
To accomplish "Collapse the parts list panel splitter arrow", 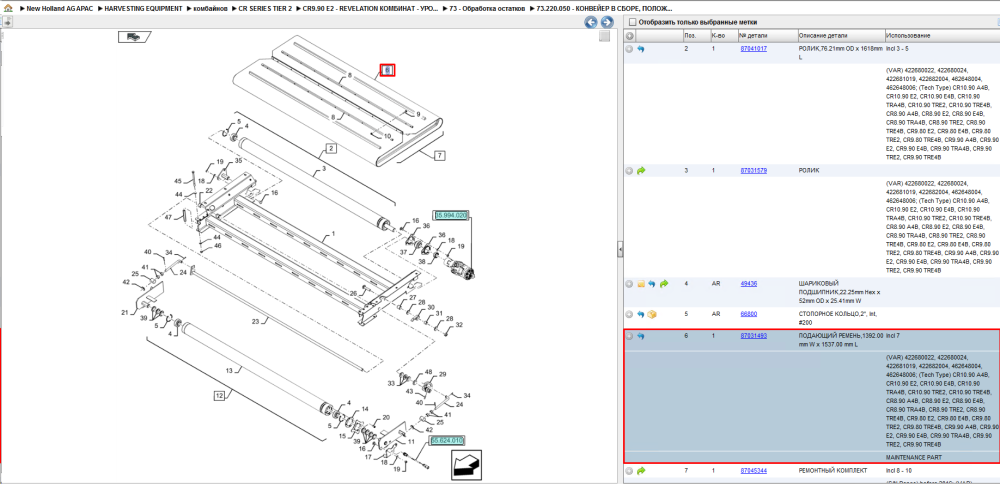I will (620, 250).
